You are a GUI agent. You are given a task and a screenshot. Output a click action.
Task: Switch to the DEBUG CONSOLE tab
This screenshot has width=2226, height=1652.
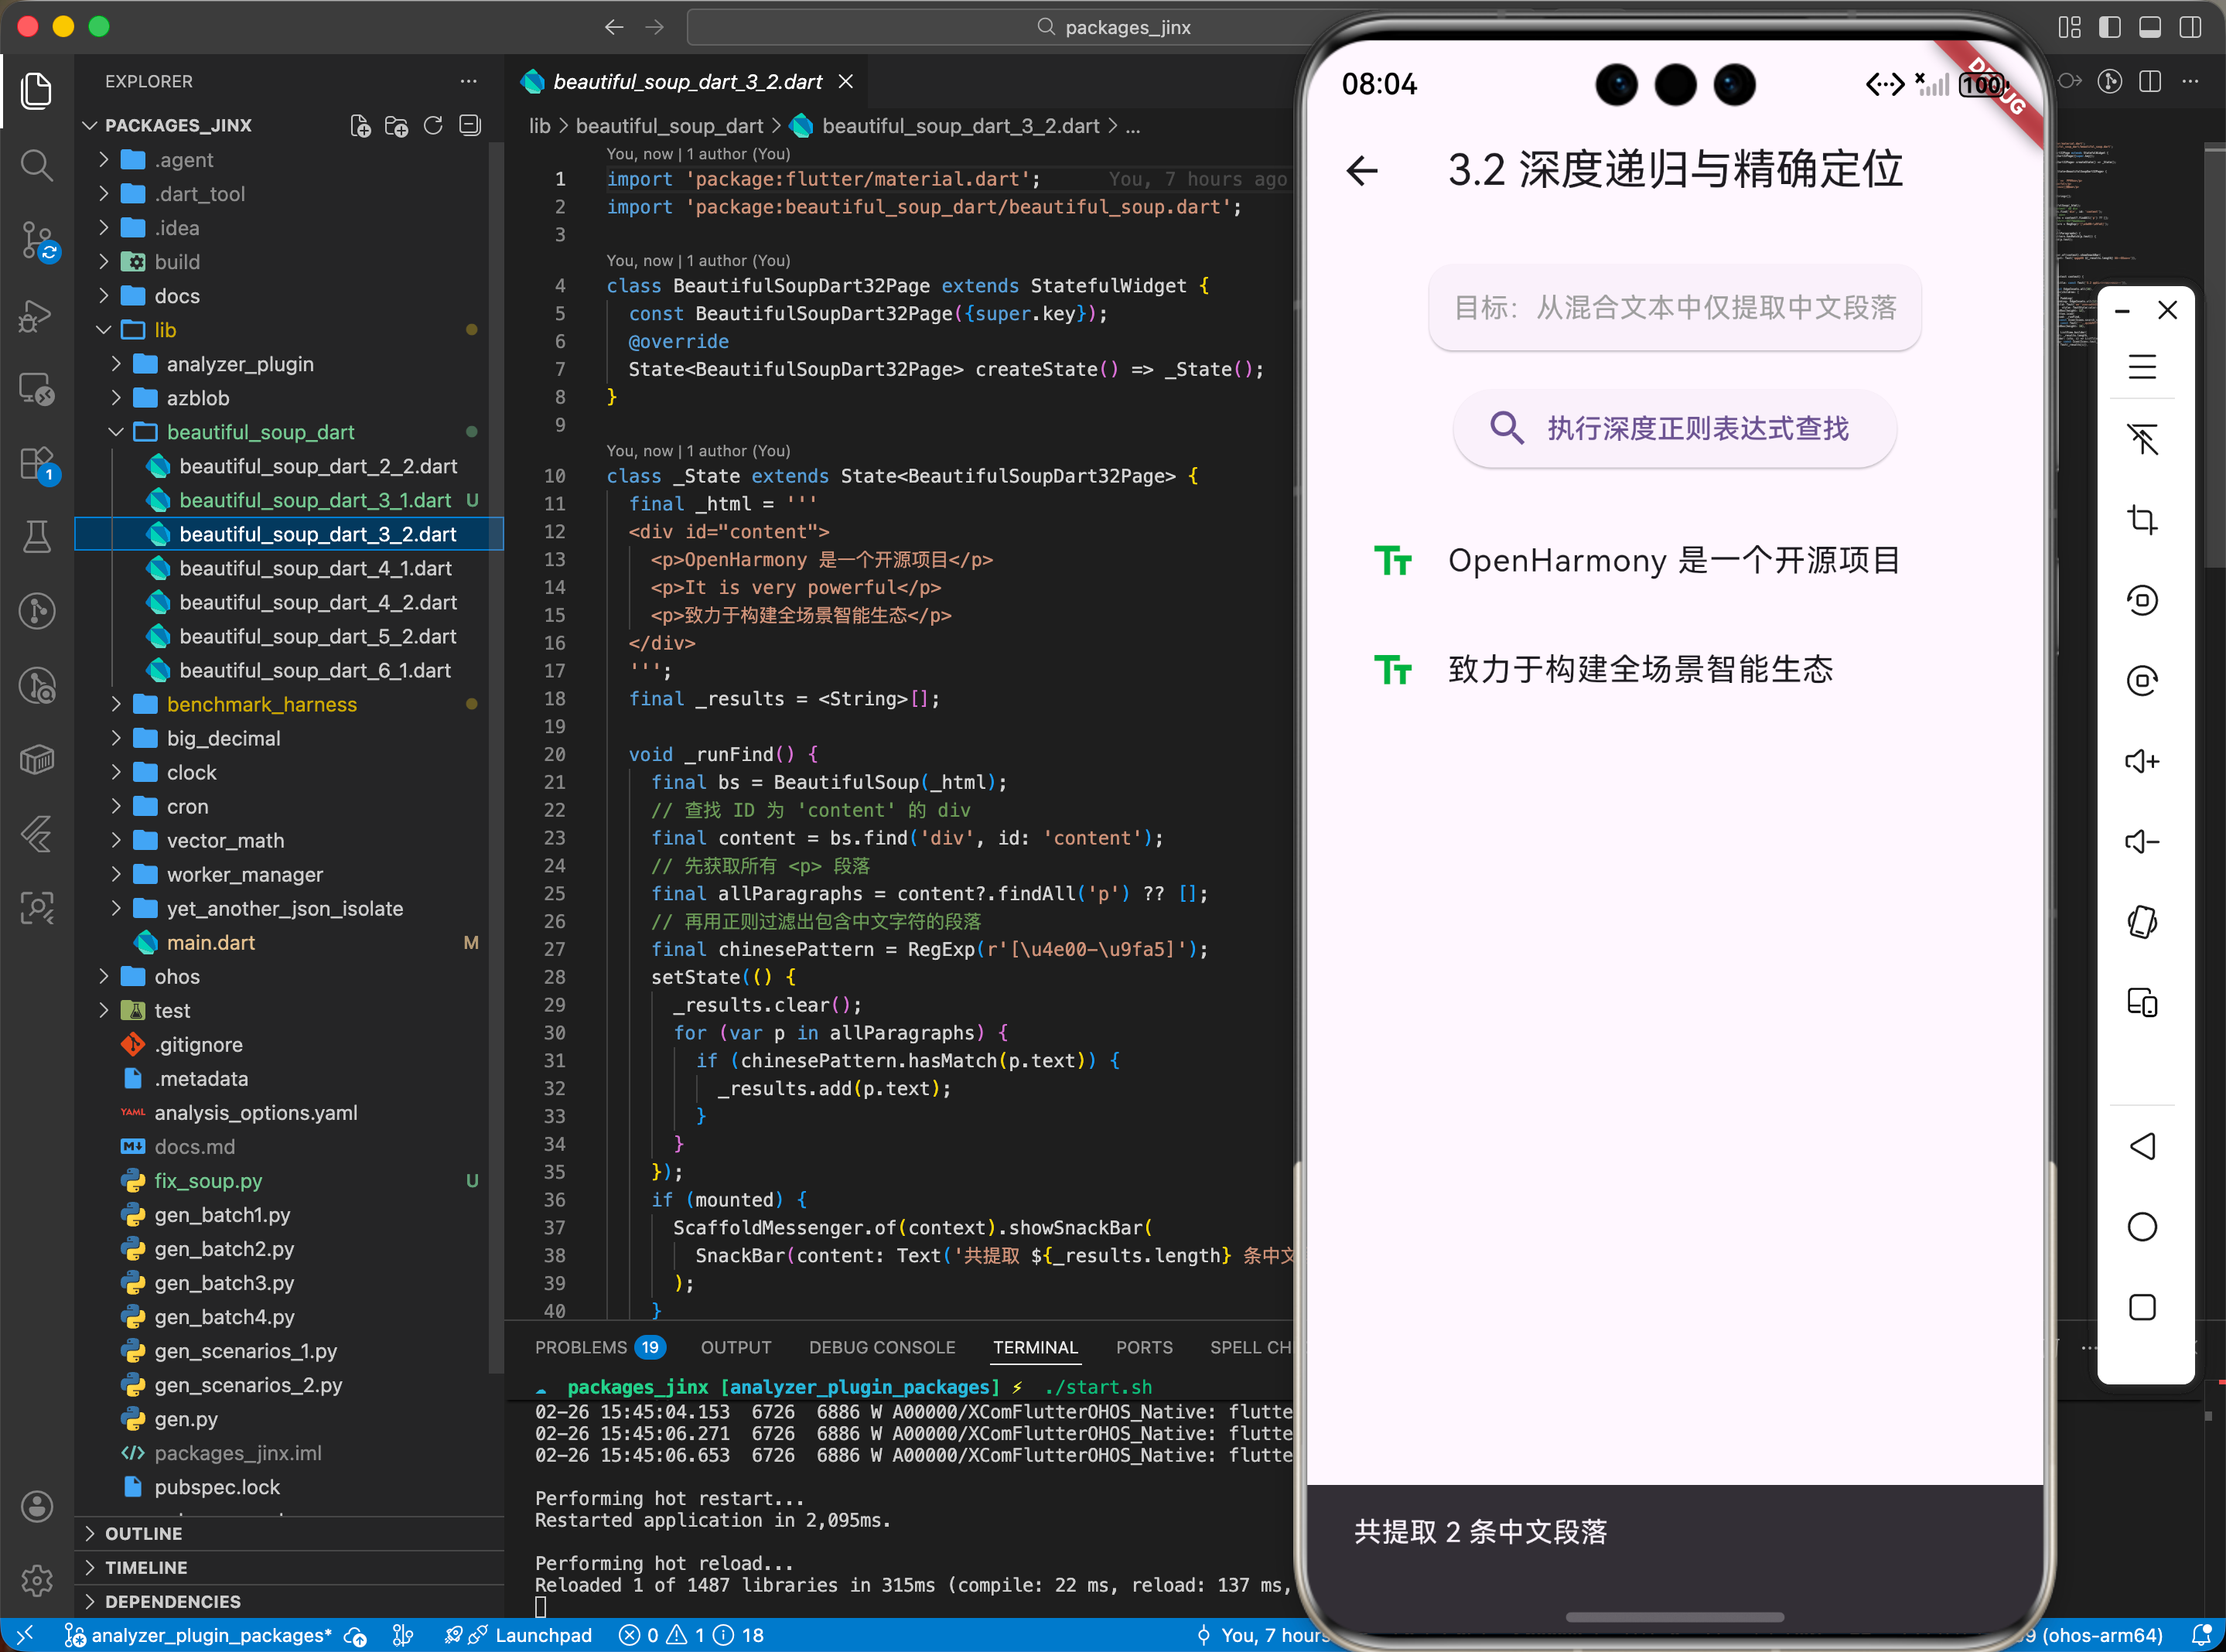[x=881, y=1347]
